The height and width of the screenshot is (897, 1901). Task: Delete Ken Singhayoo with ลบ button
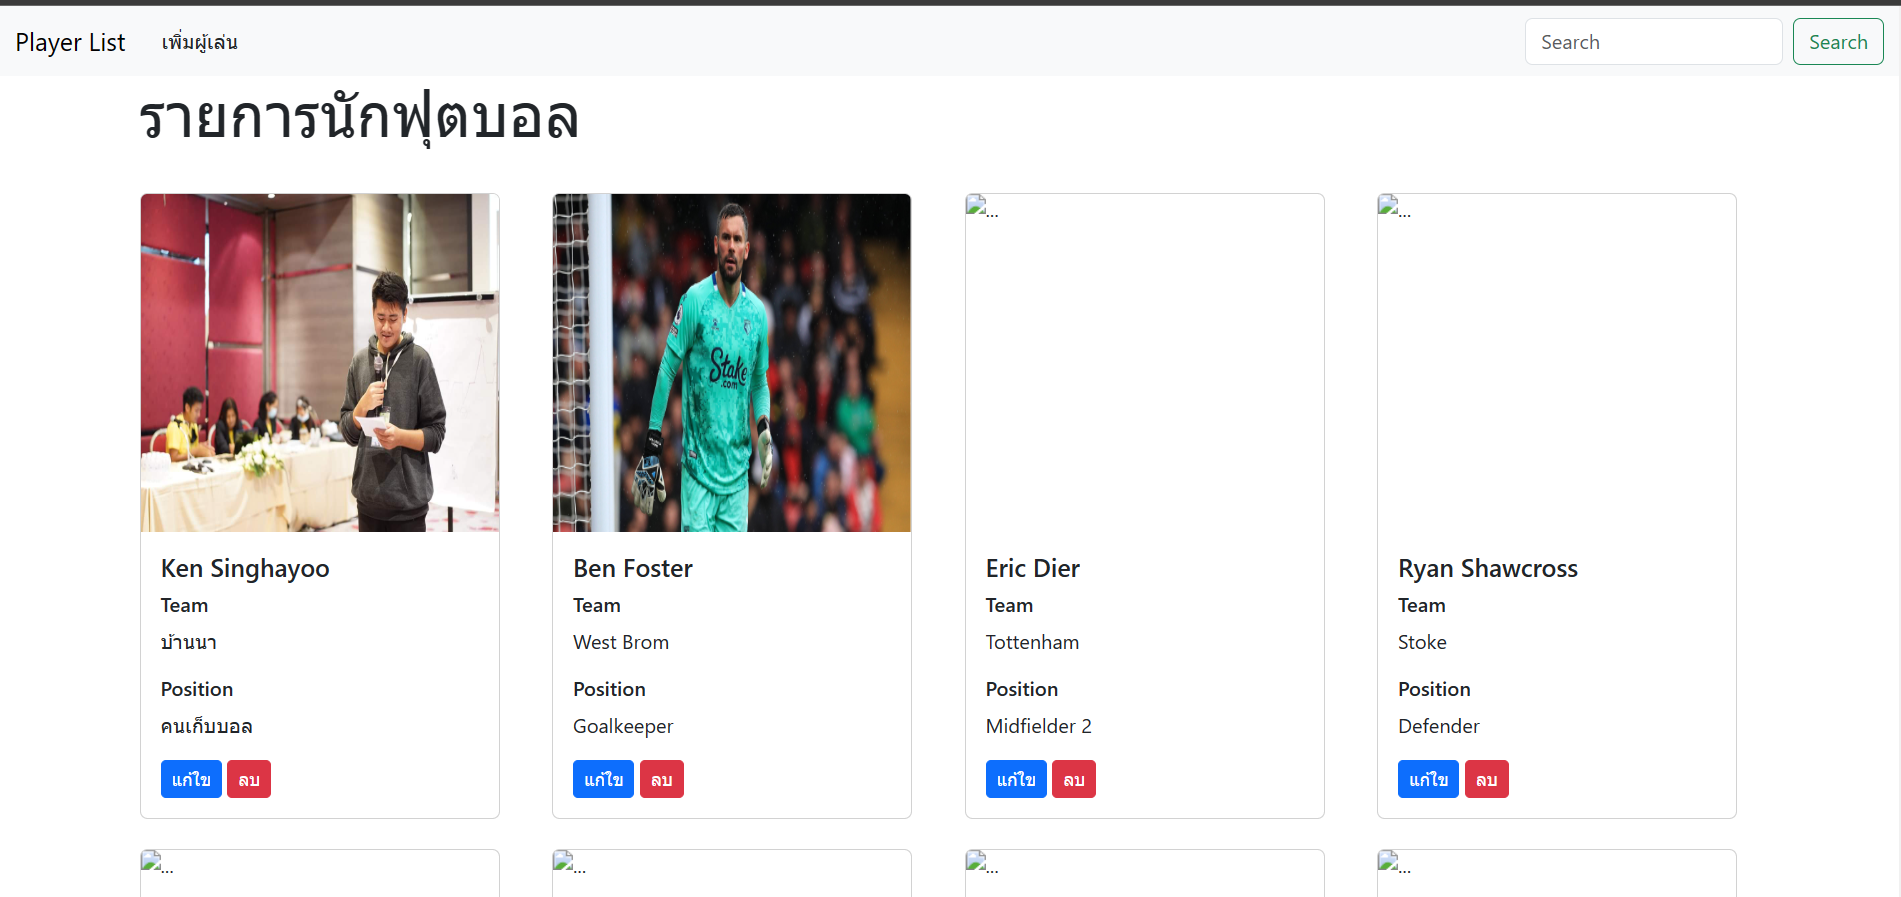point(249,779)
